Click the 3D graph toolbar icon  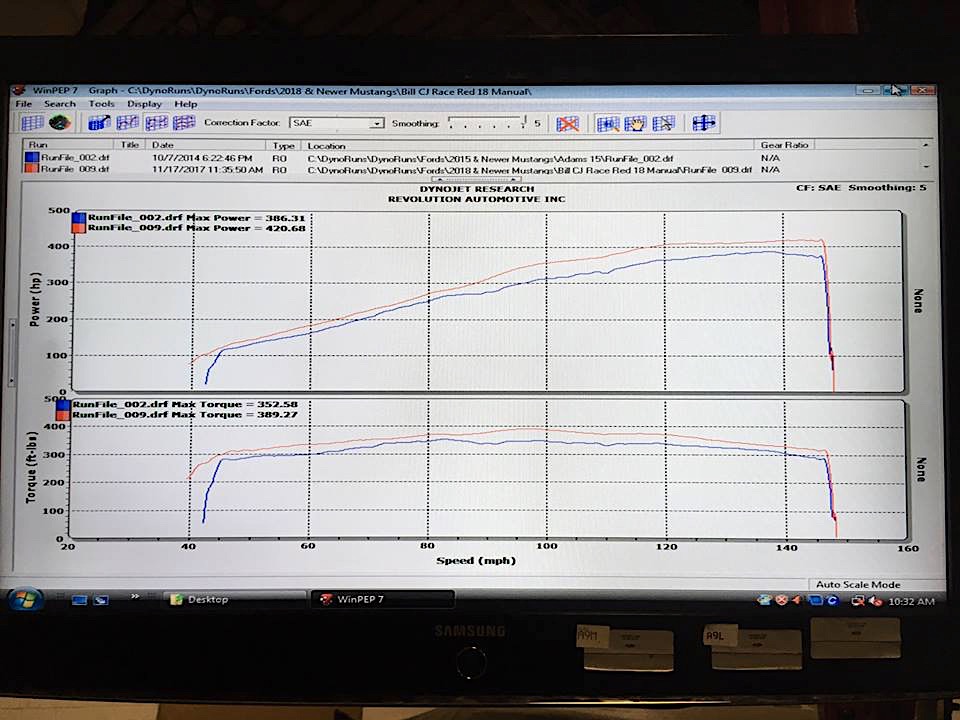coord(99,123)
